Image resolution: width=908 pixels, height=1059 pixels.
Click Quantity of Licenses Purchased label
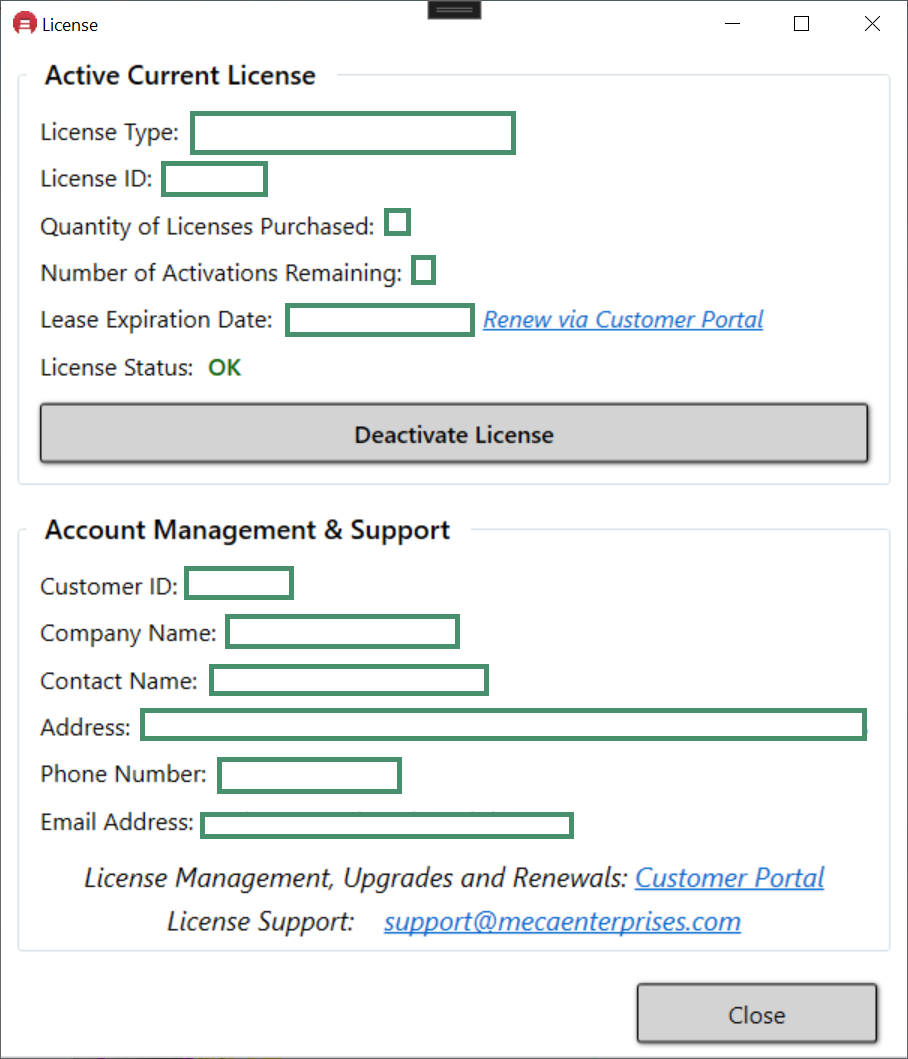(207, 226)
